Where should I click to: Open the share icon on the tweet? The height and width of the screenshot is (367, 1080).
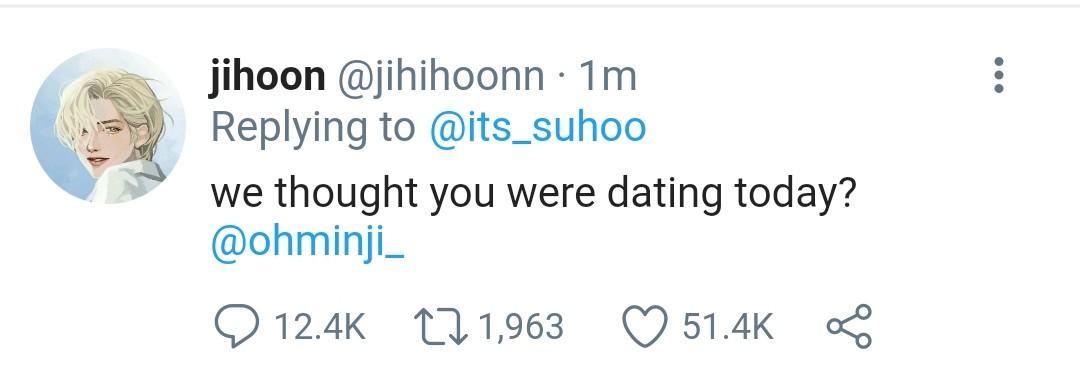[x=849, y=326]
